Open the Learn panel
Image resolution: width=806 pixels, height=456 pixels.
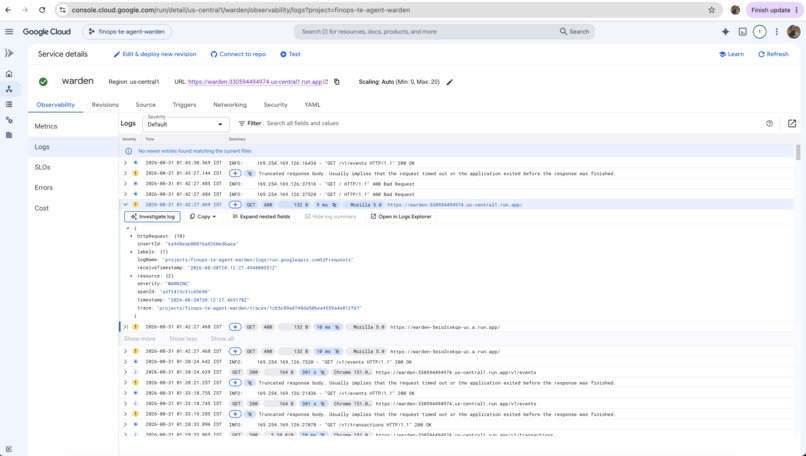click(731, 54)
